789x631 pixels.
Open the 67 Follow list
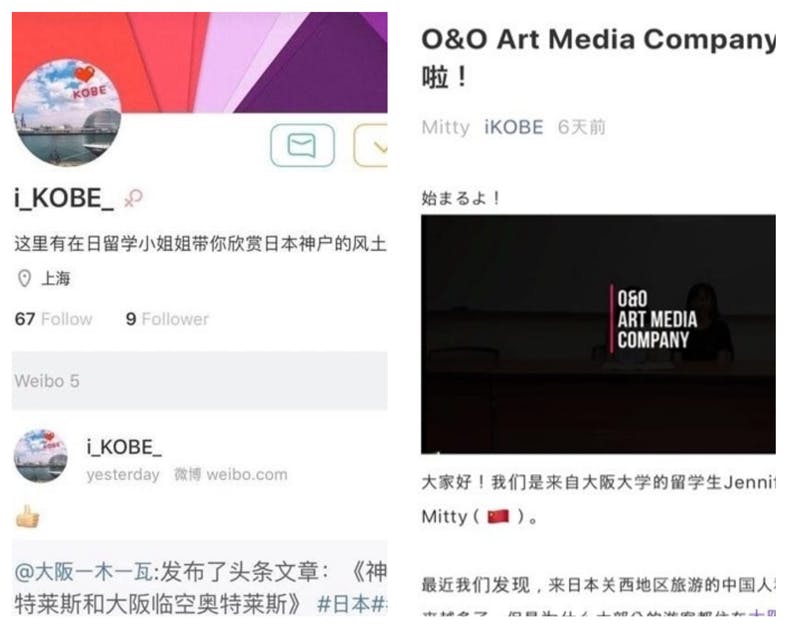coord(53,319)
